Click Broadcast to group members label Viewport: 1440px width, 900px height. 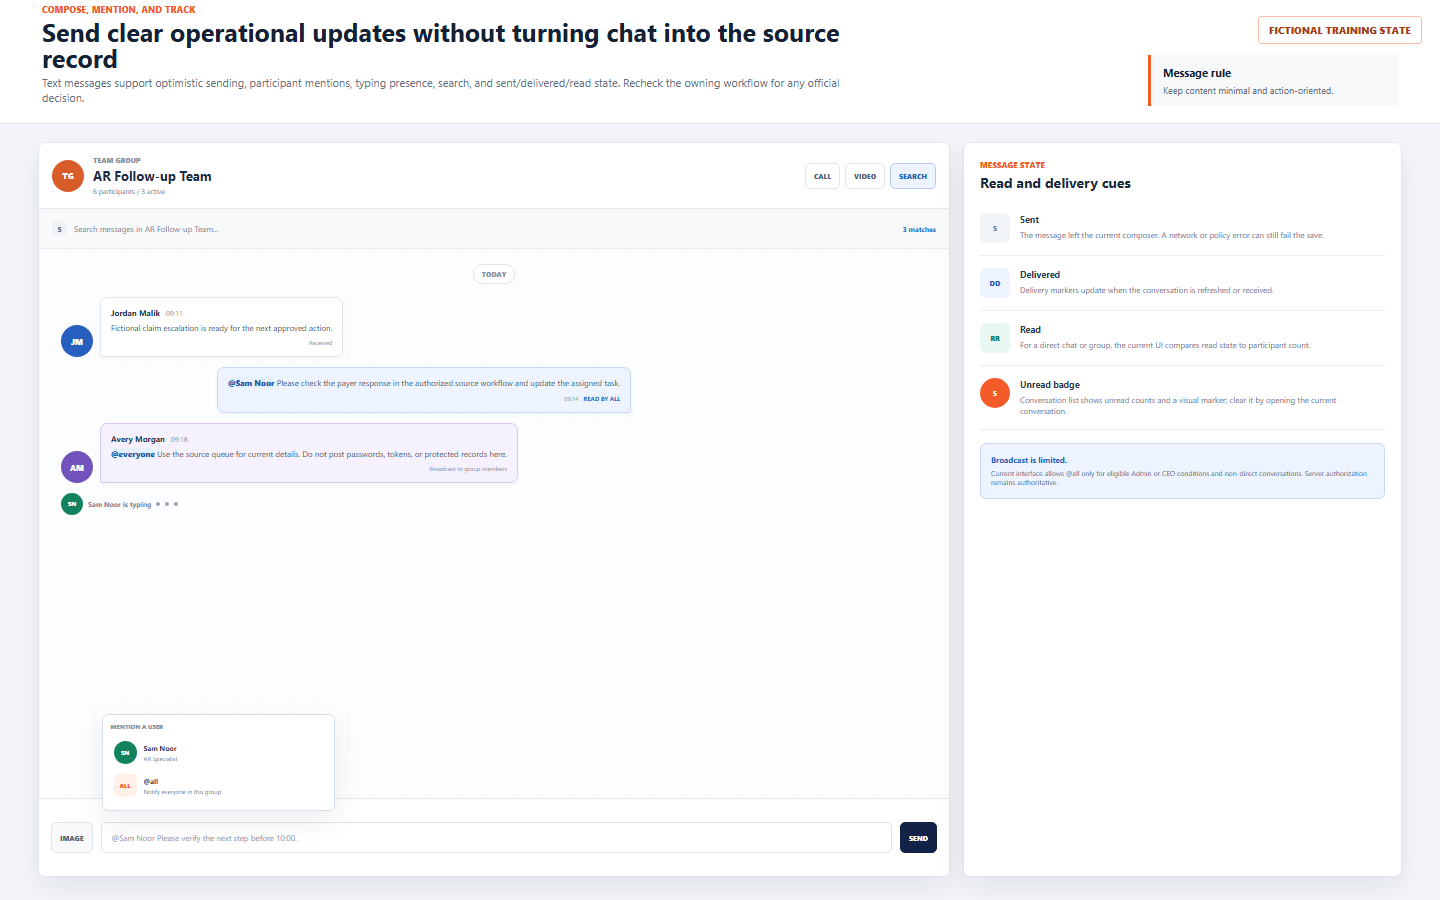click(x=468, y=469)
